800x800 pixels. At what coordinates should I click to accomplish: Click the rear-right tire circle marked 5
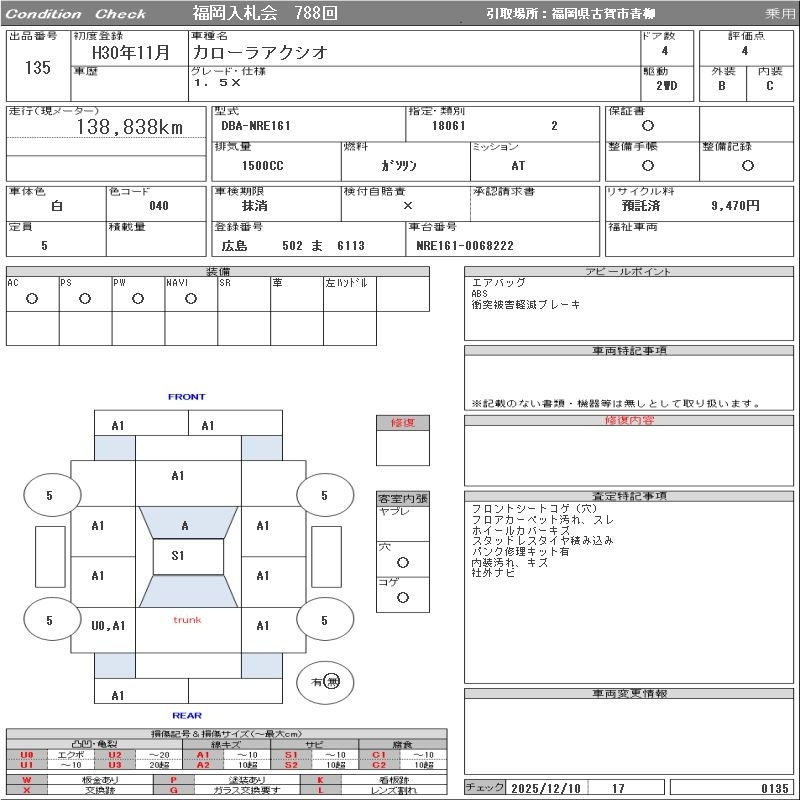(325, 620)
